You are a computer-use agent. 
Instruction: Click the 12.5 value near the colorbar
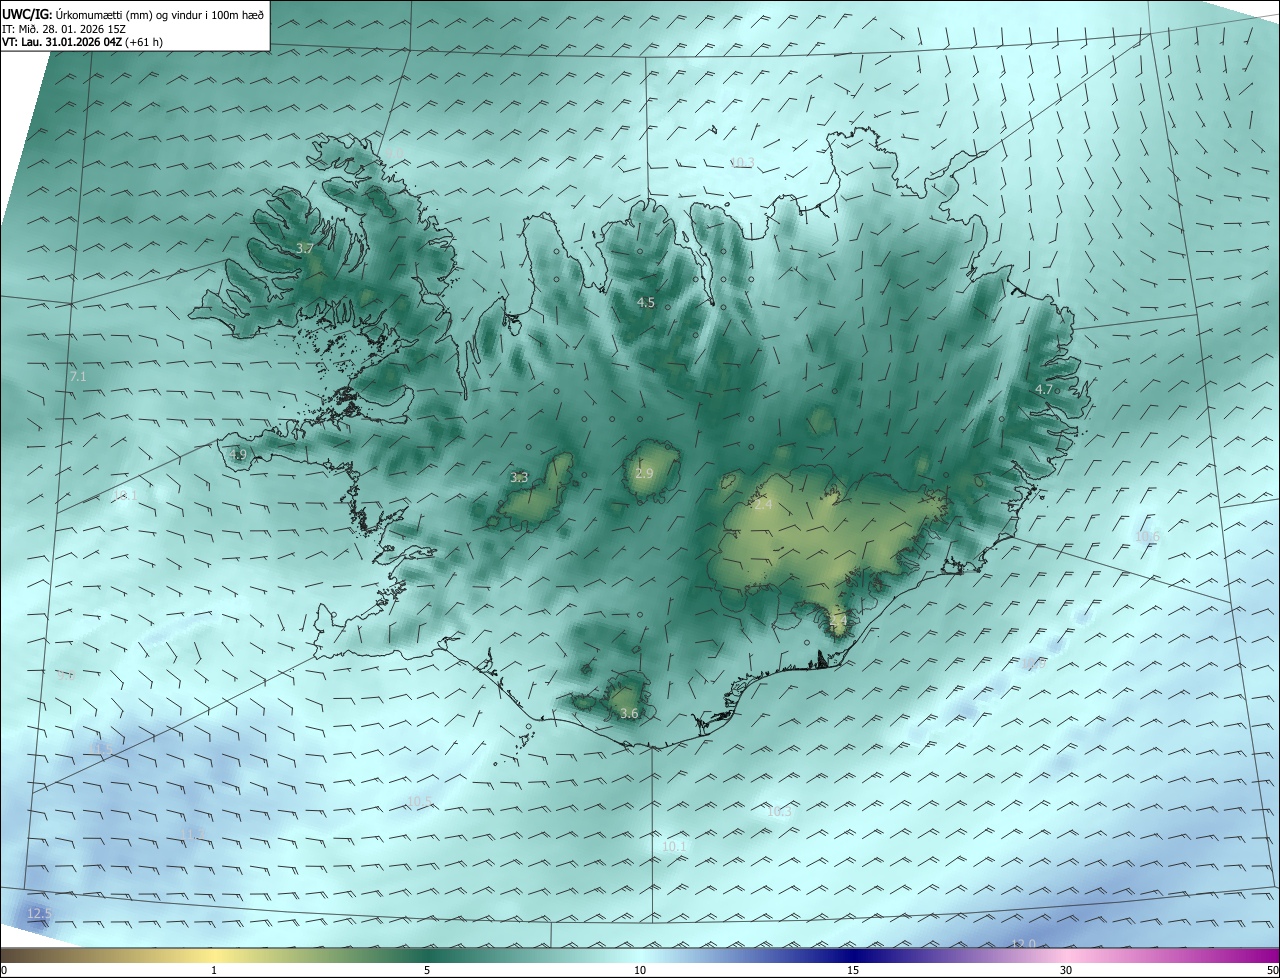[x=39, y=914]
